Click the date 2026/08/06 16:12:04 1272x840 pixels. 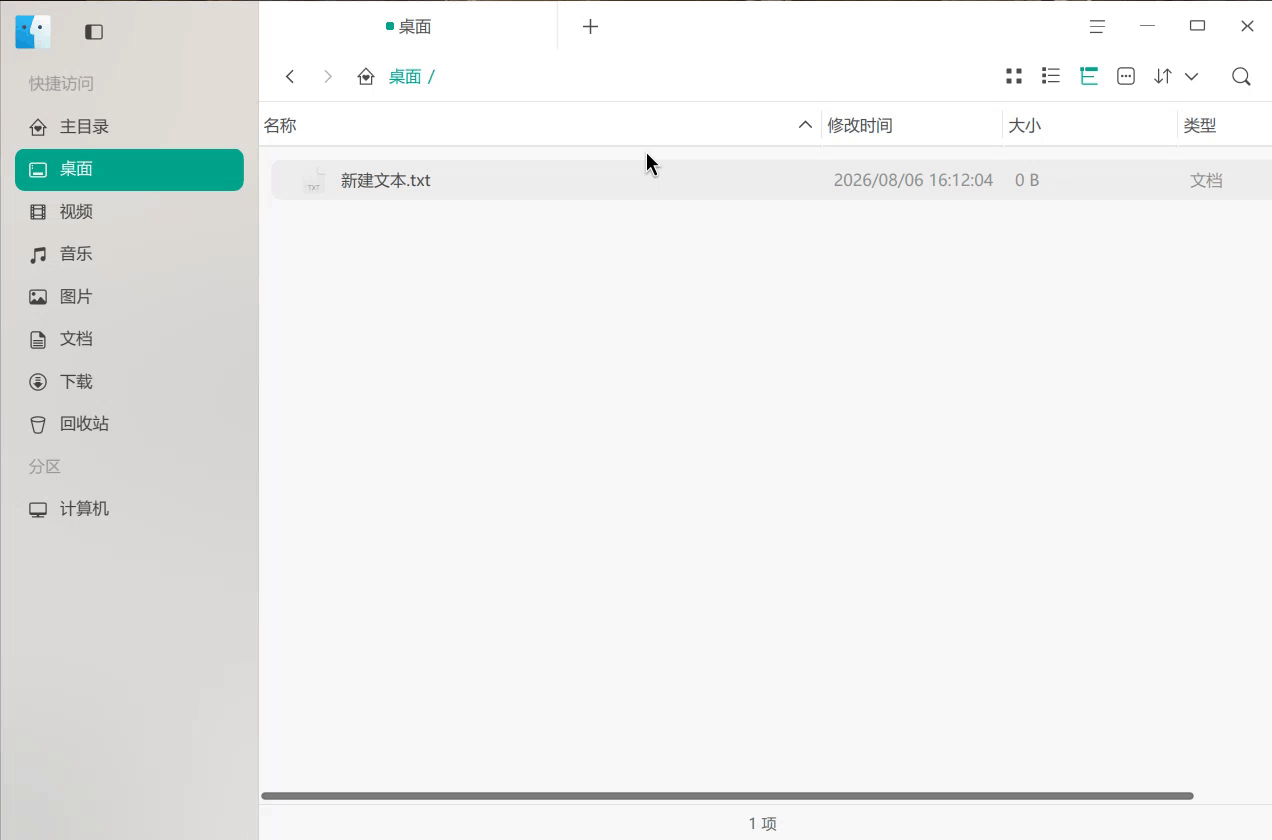click(x=913, y=180)
